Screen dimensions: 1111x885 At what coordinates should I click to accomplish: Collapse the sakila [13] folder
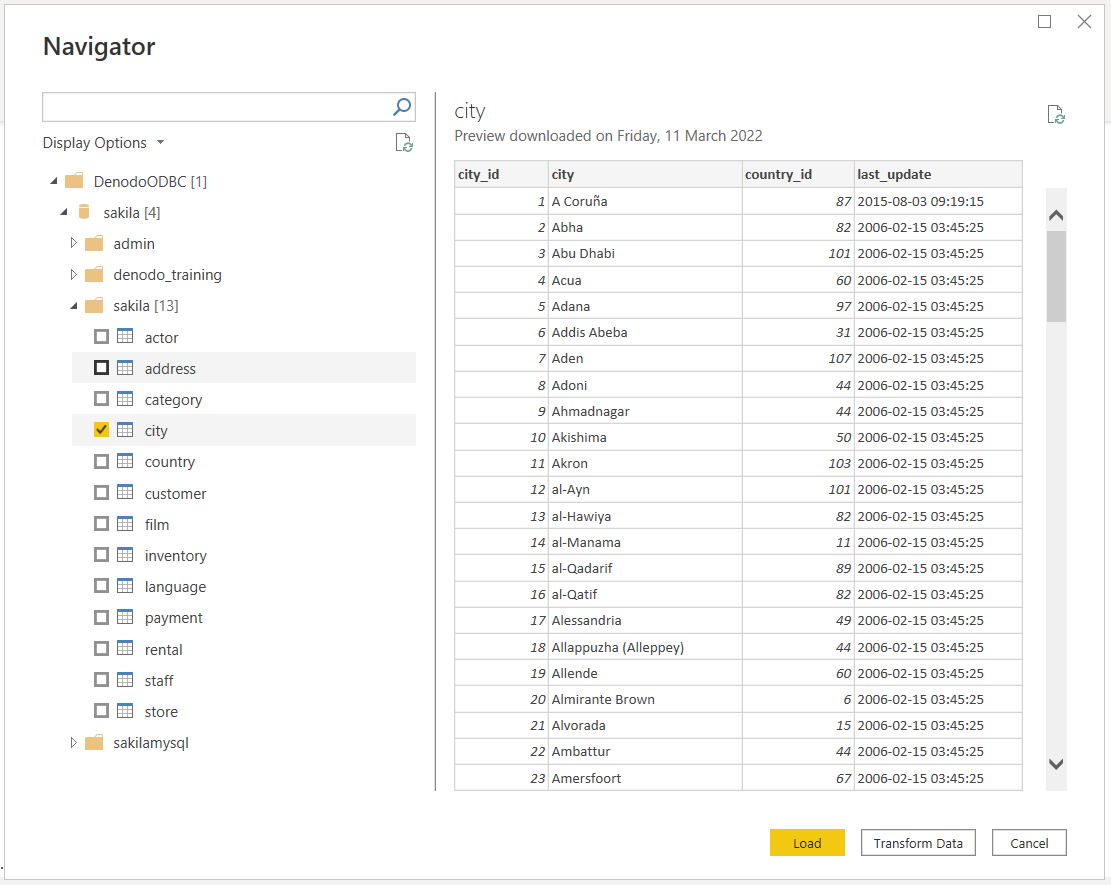point(72,305)
